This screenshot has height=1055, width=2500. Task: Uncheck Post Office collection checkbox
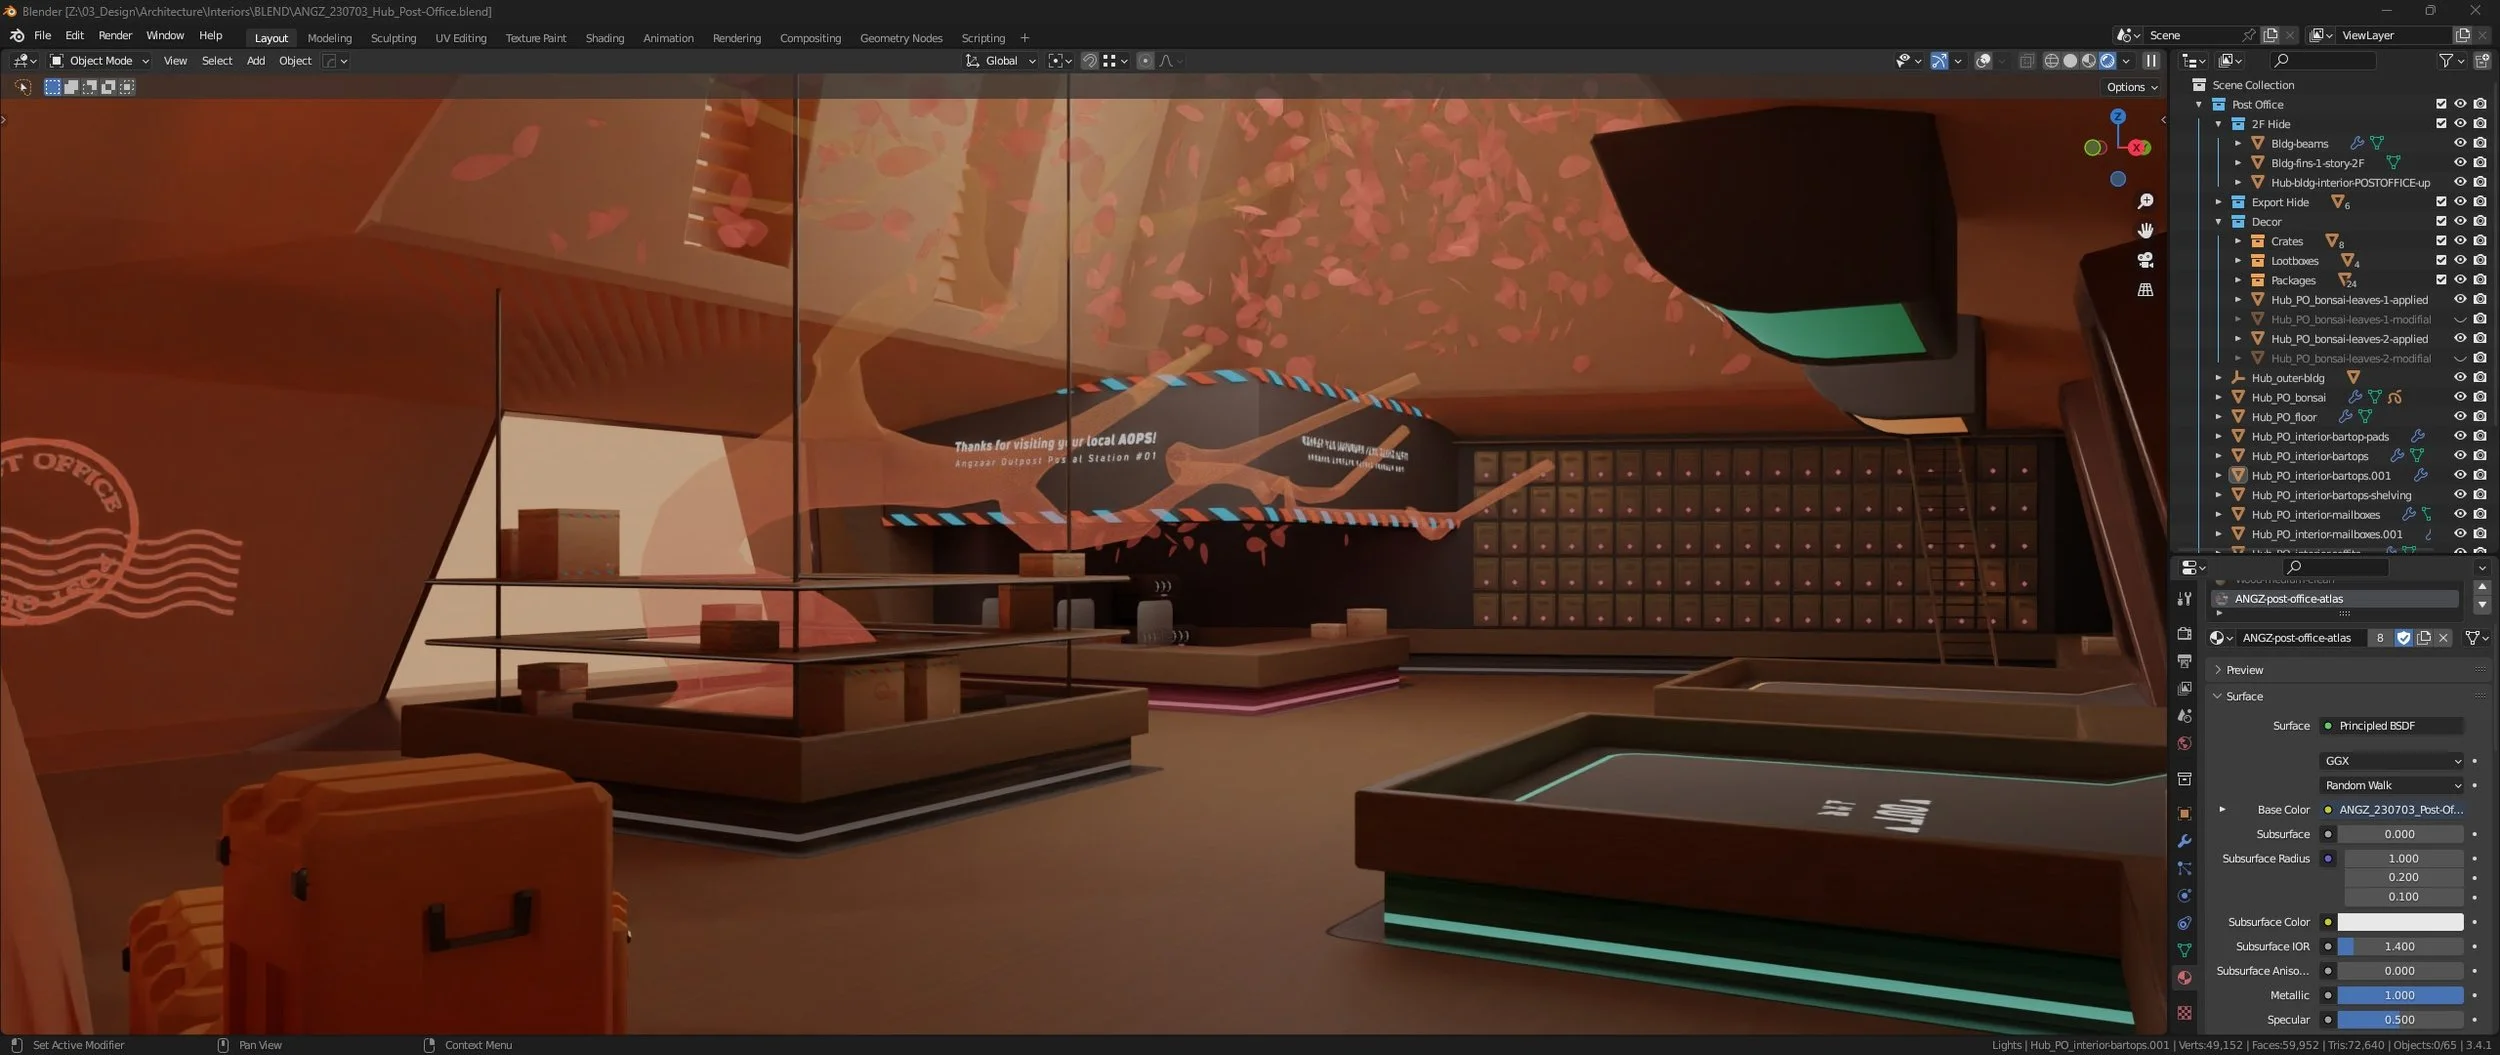click(2441, 104)
